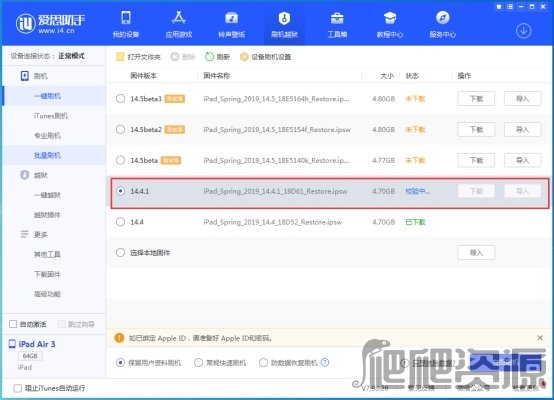This screenshot has height=400, width=554.
Task: Select the 14.4 firmware radio button
Action: click(120, 222)
